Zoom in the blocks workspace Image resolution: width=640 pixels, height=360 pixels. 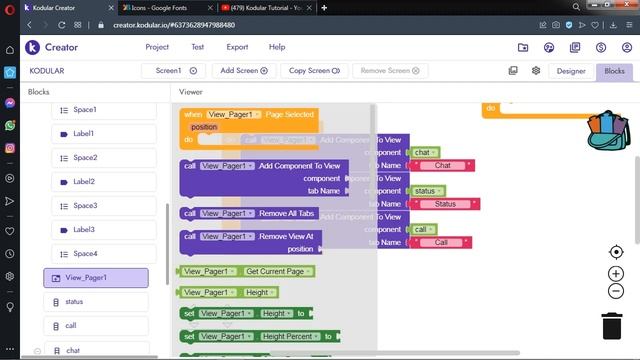[616, 273]
